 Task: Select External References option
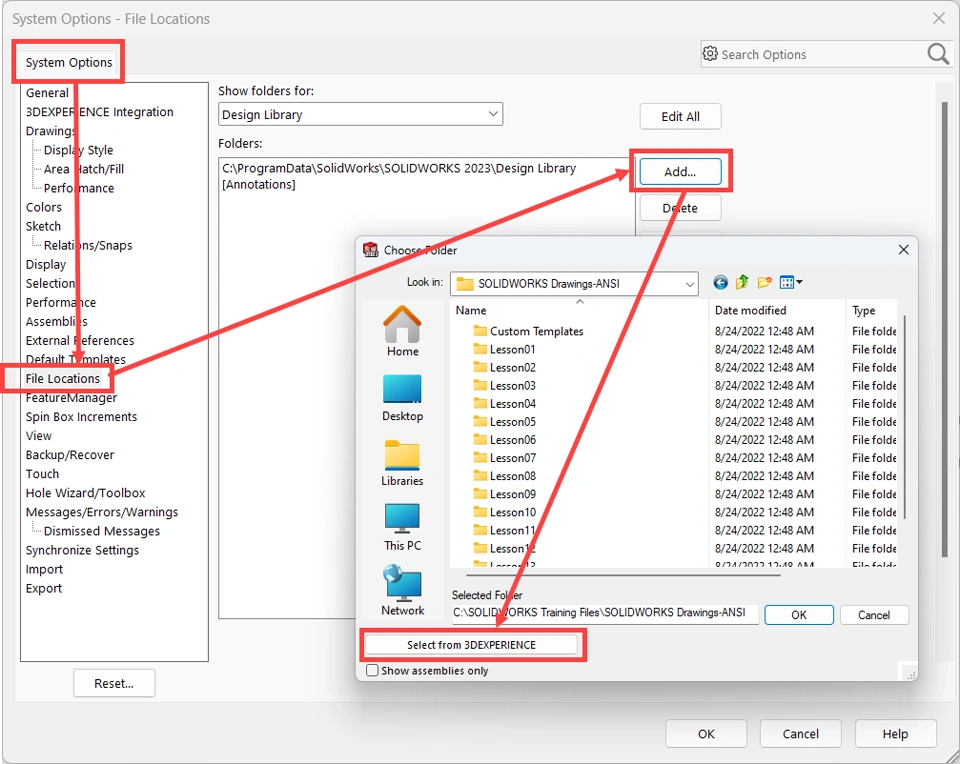pyautogui.click(x=80, y=340)
